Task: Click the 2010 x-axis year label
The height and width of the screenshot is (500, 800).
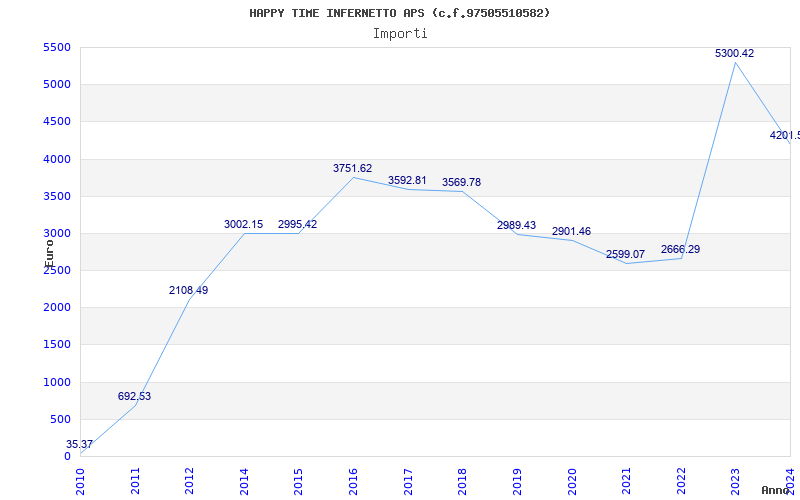Action: coord(80,481)
